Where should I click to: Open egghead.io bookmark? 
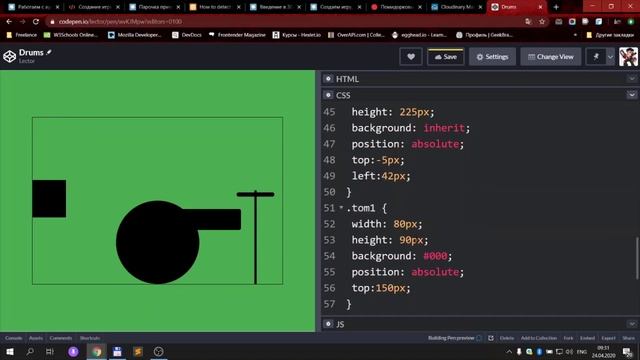point(419,35)
